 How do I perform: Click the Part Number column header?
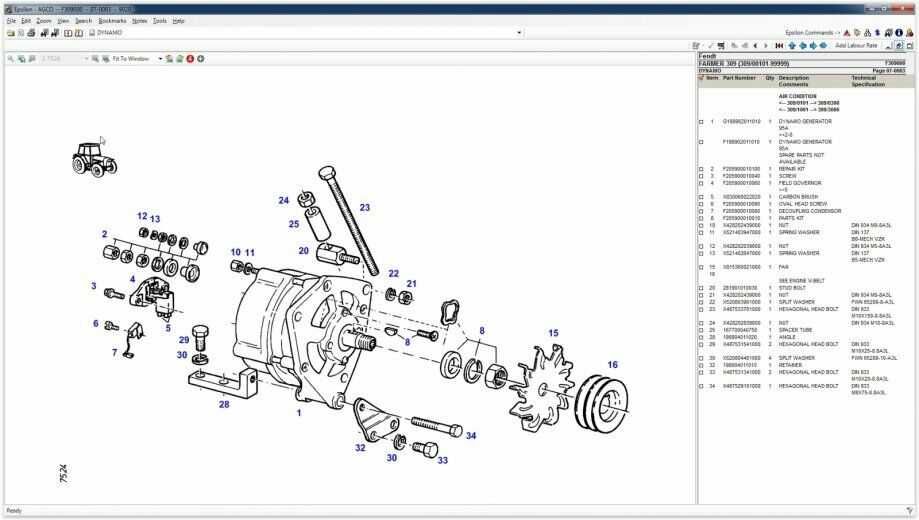(x=739, y=78)
